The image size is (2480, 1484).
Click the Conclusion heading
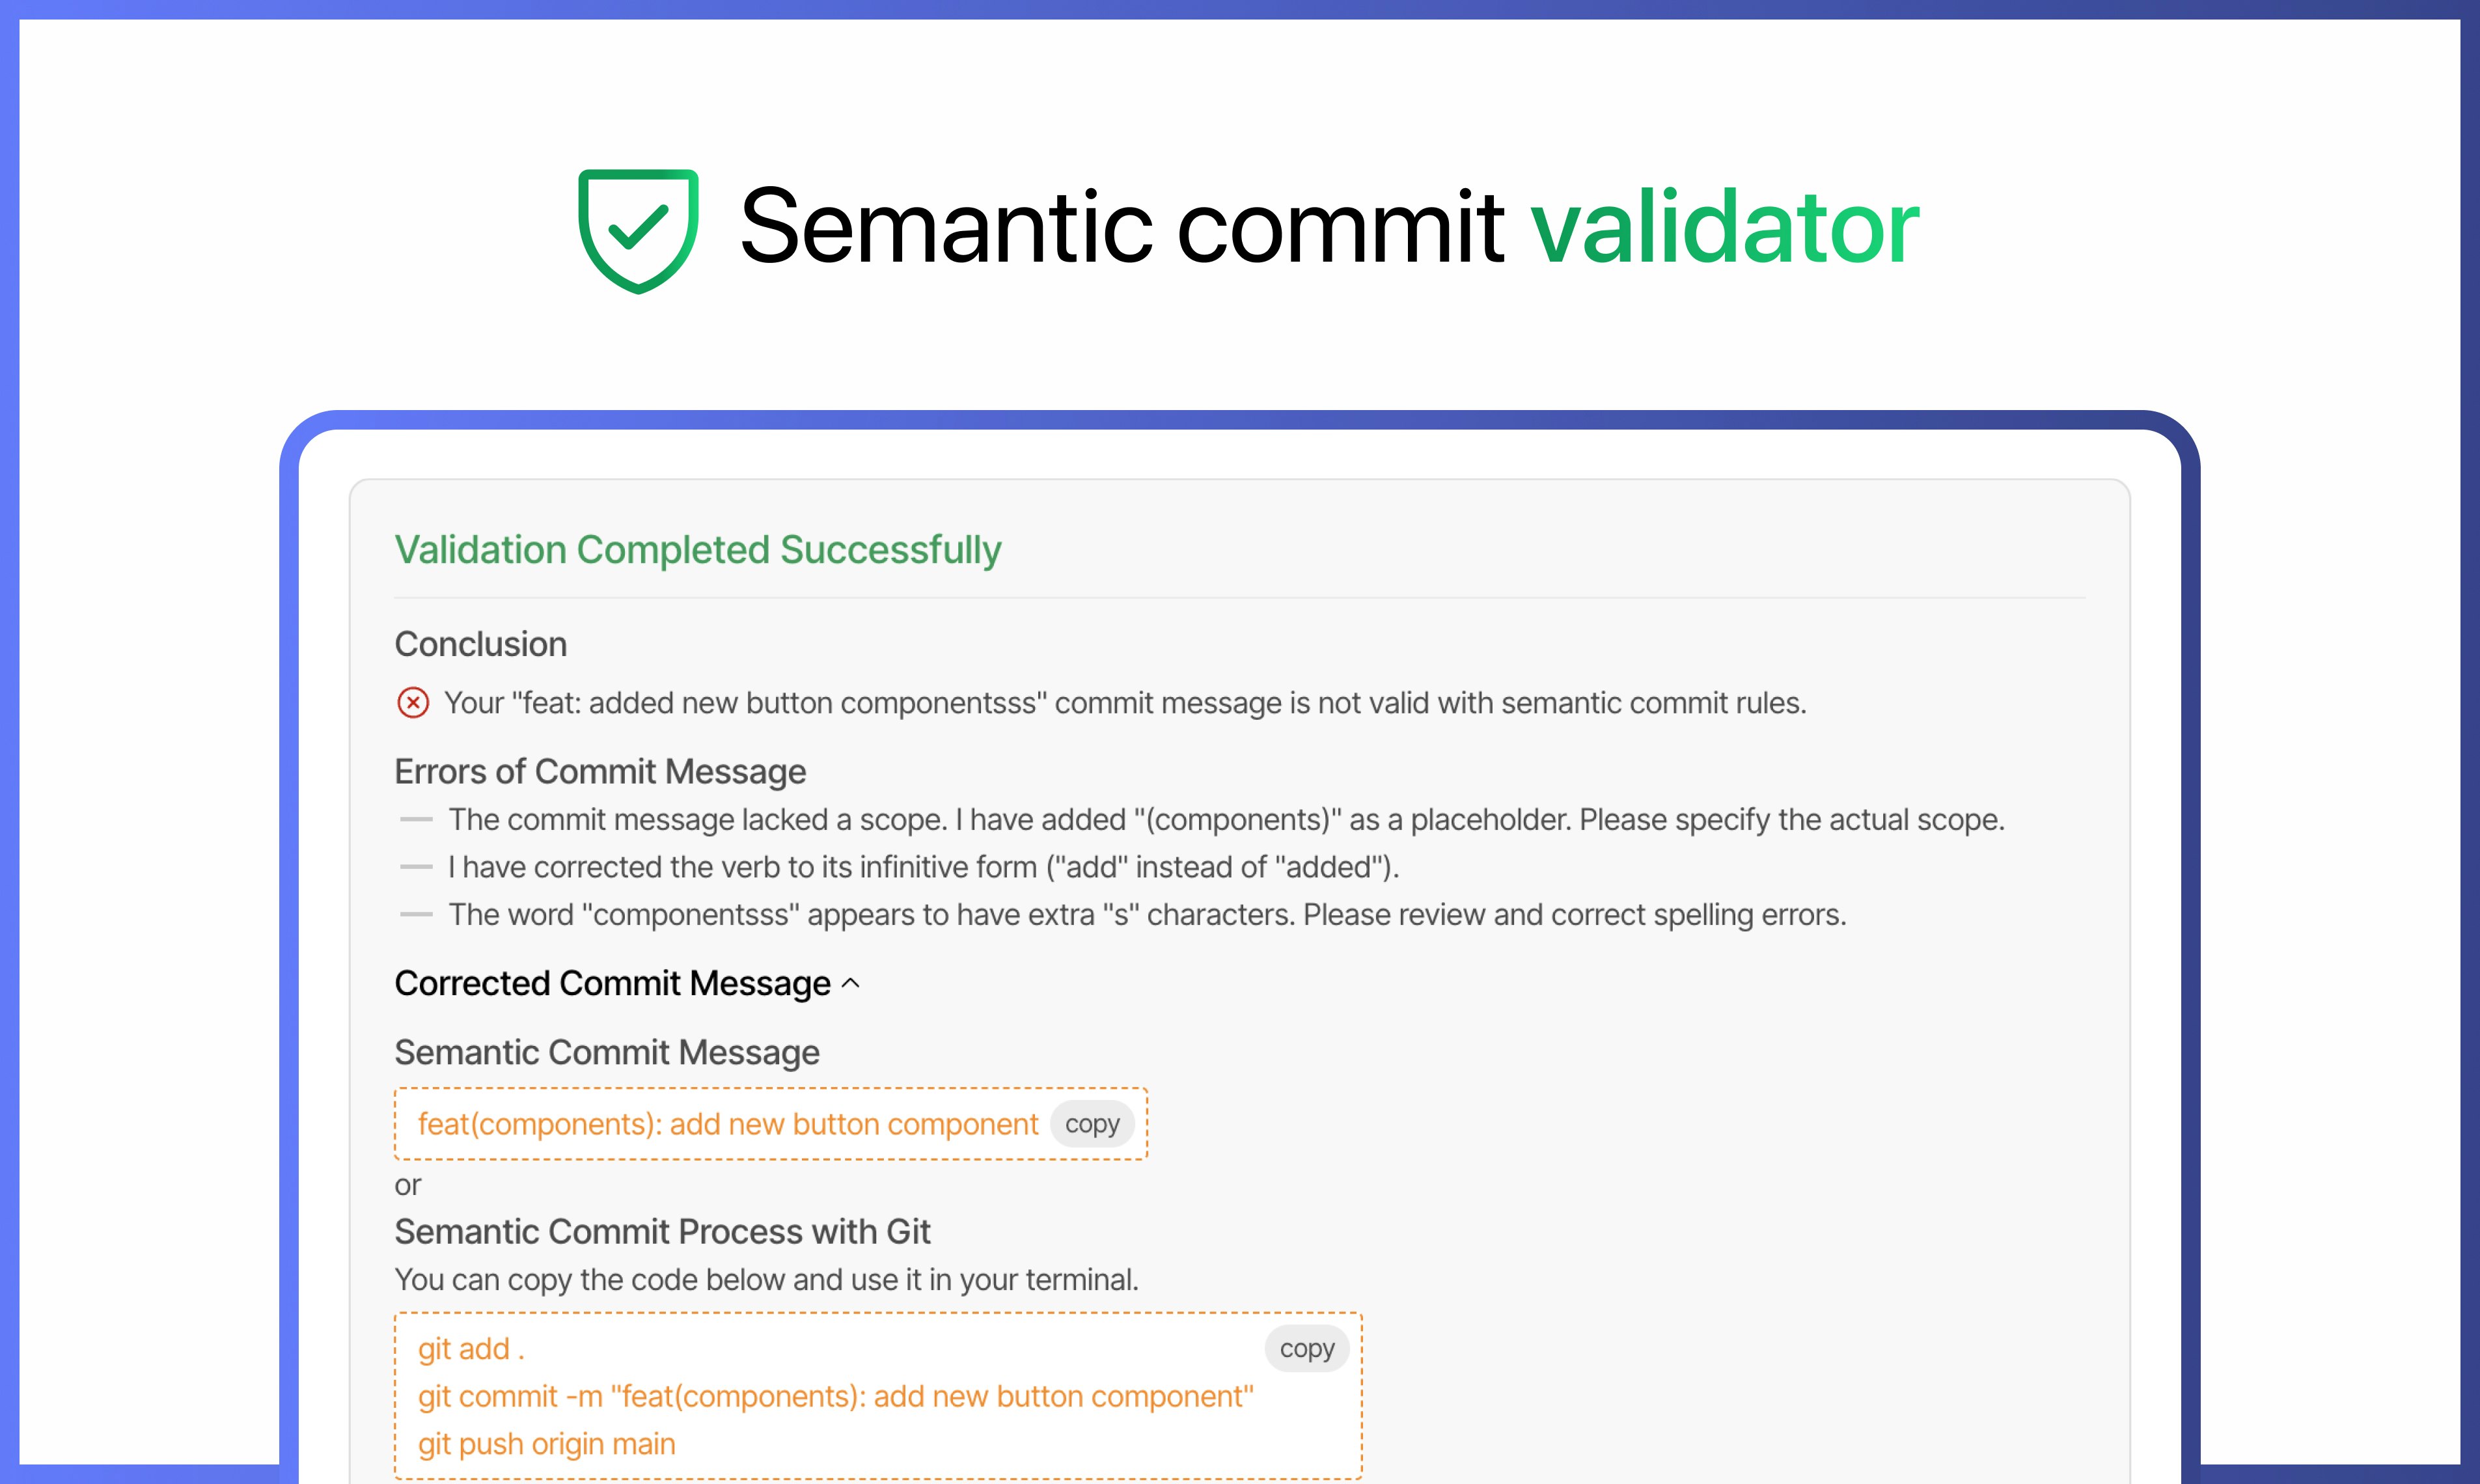tap(481, 645)
